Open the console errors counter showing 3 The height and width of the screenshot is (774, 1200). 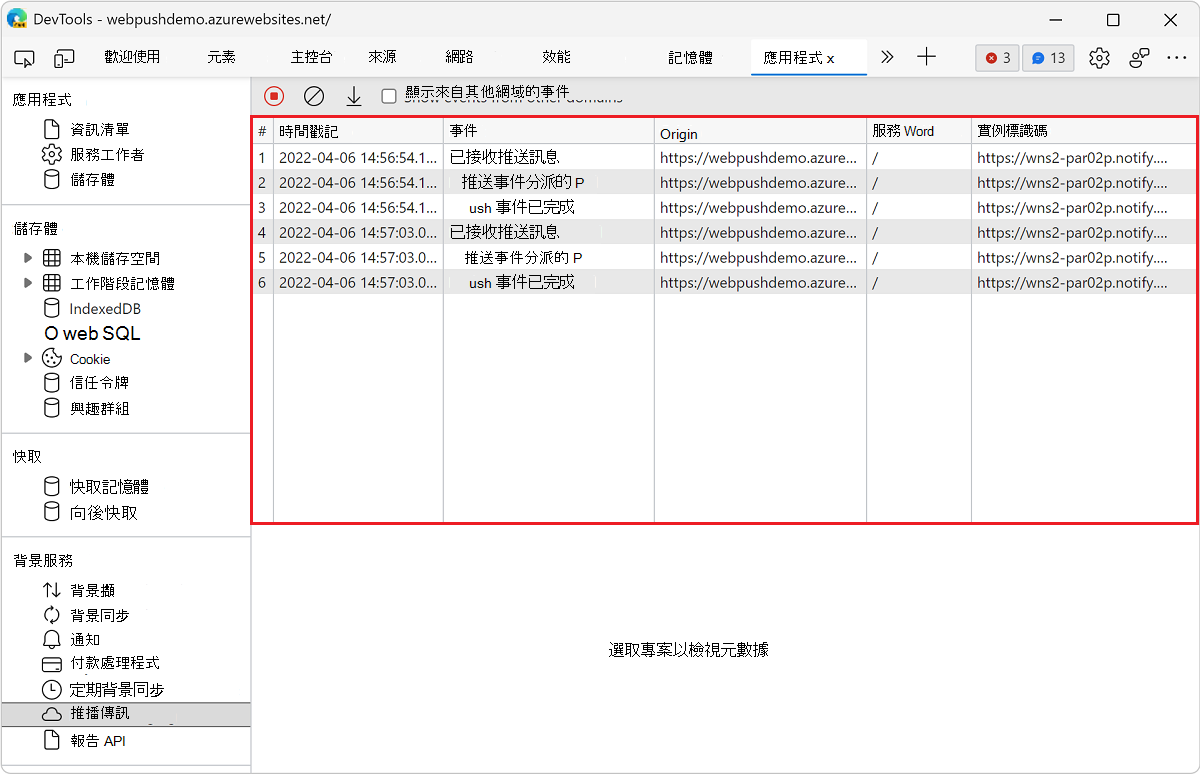click(996, 58)
